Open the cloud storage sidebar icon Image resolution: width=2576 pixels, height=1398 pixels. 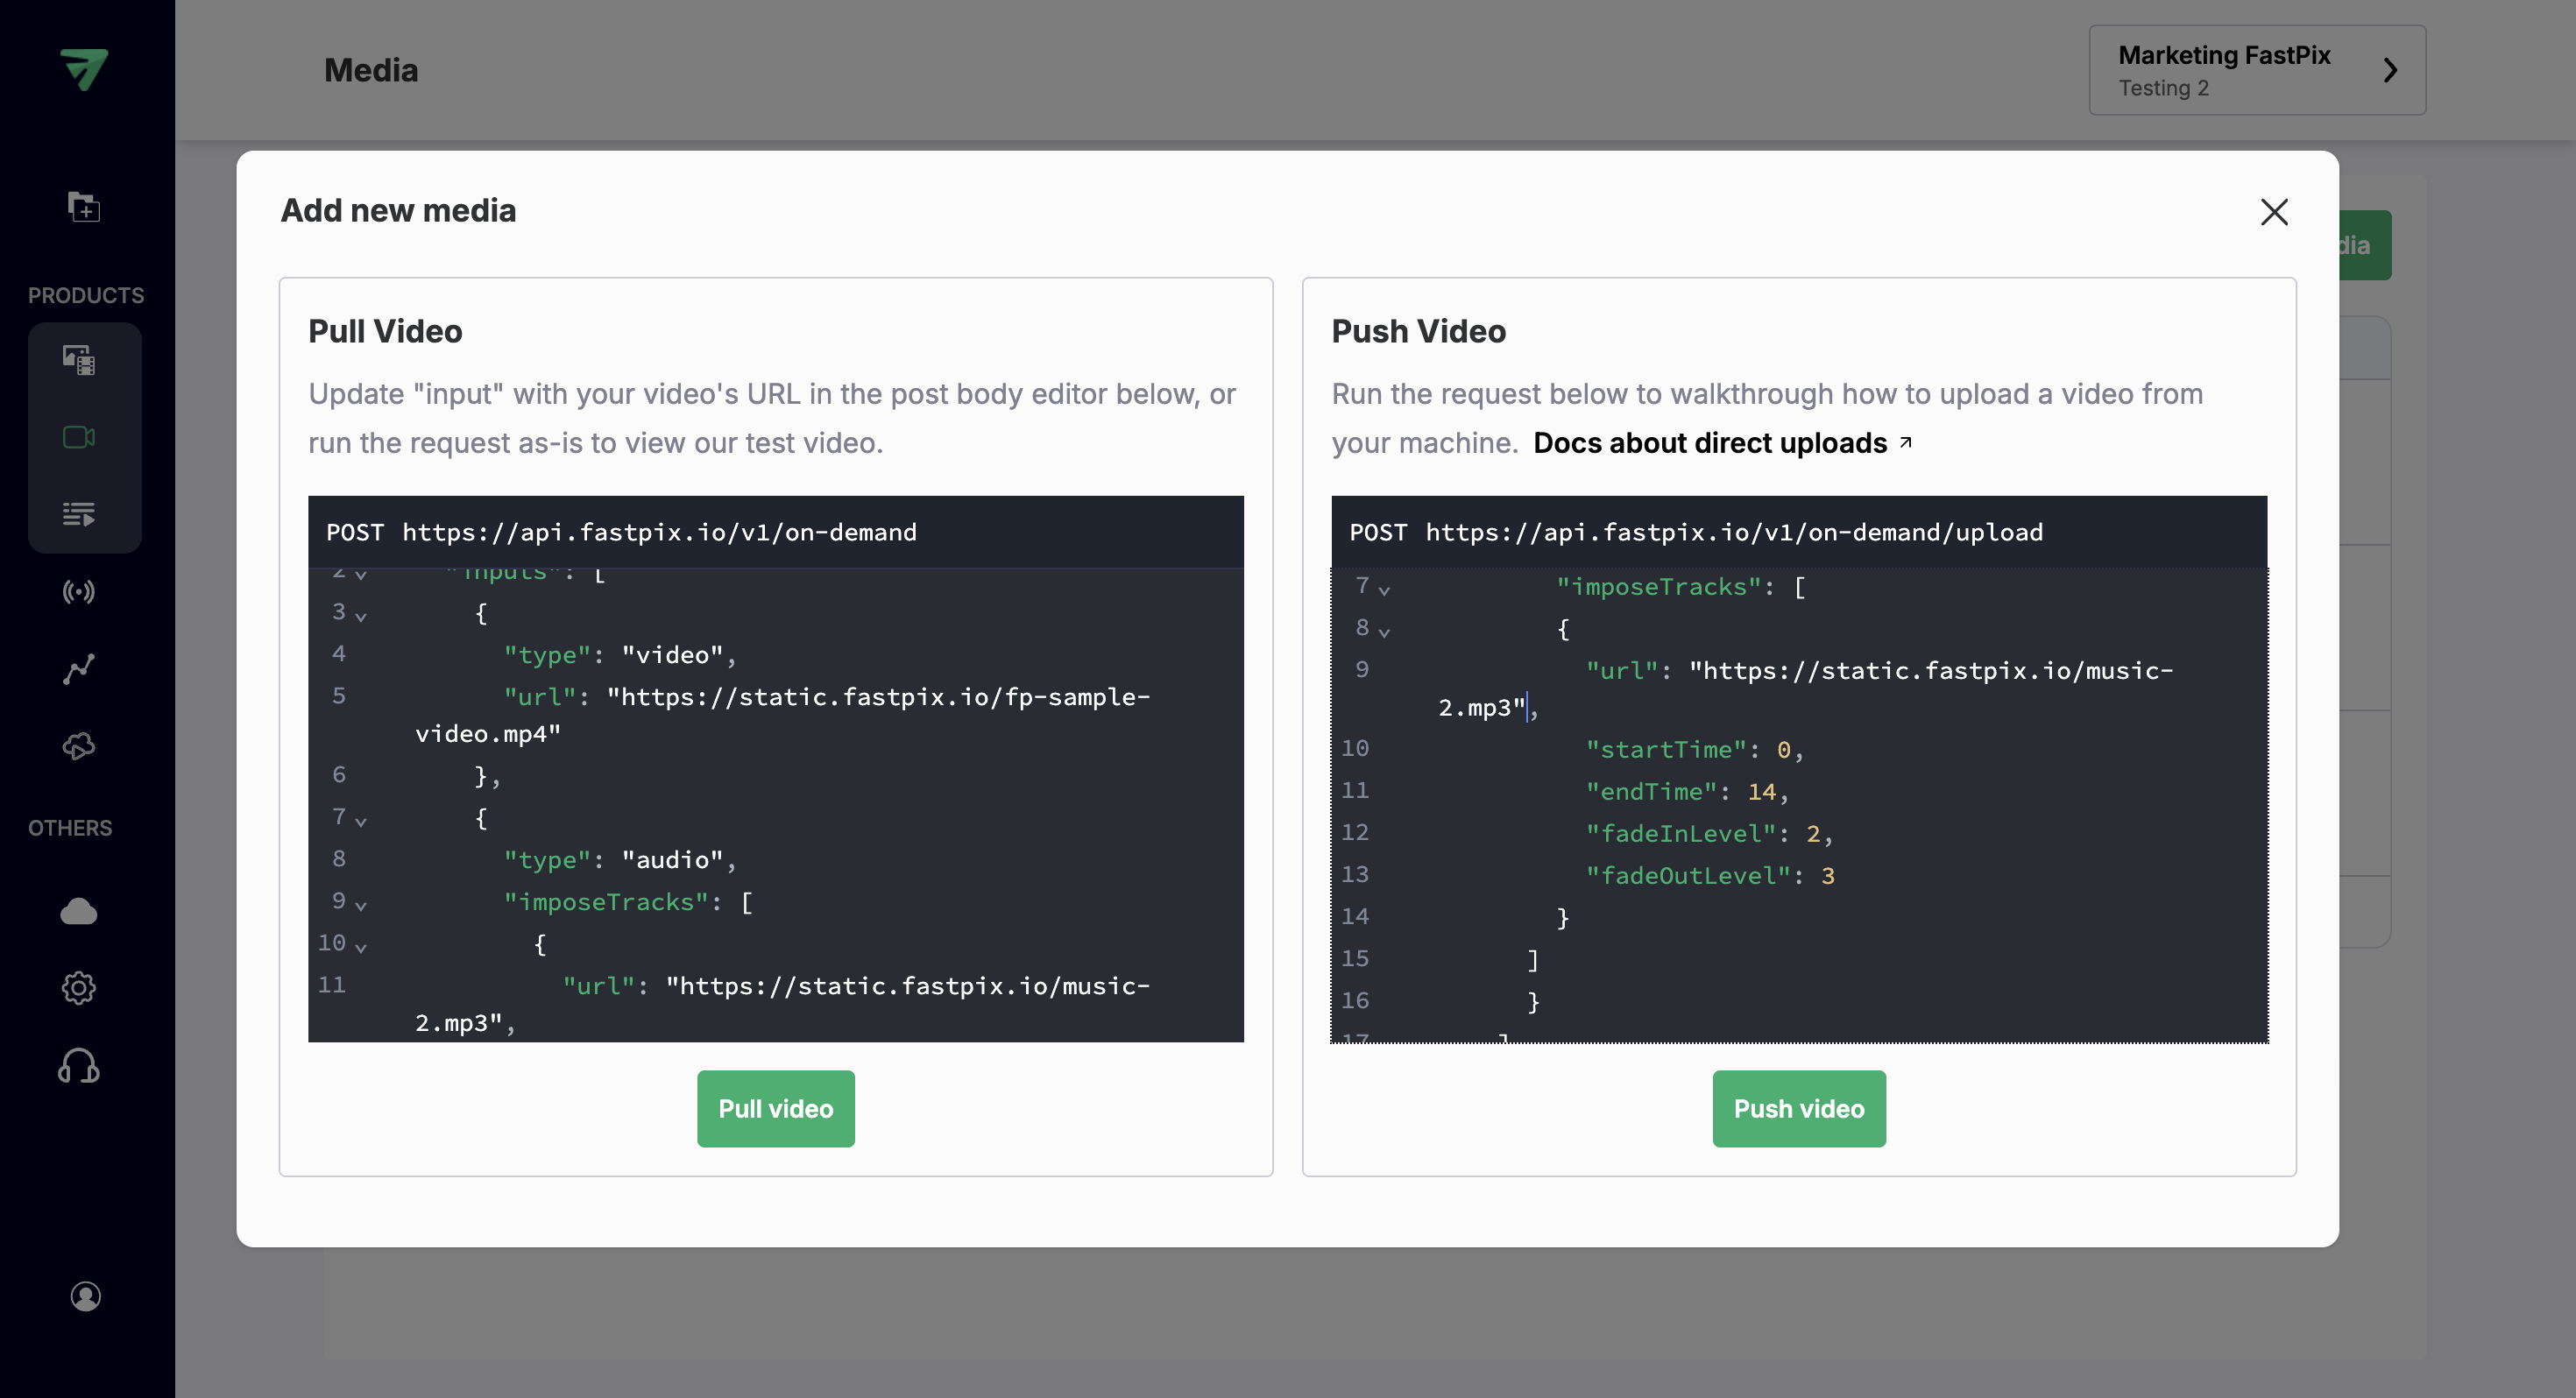(79, 911)
